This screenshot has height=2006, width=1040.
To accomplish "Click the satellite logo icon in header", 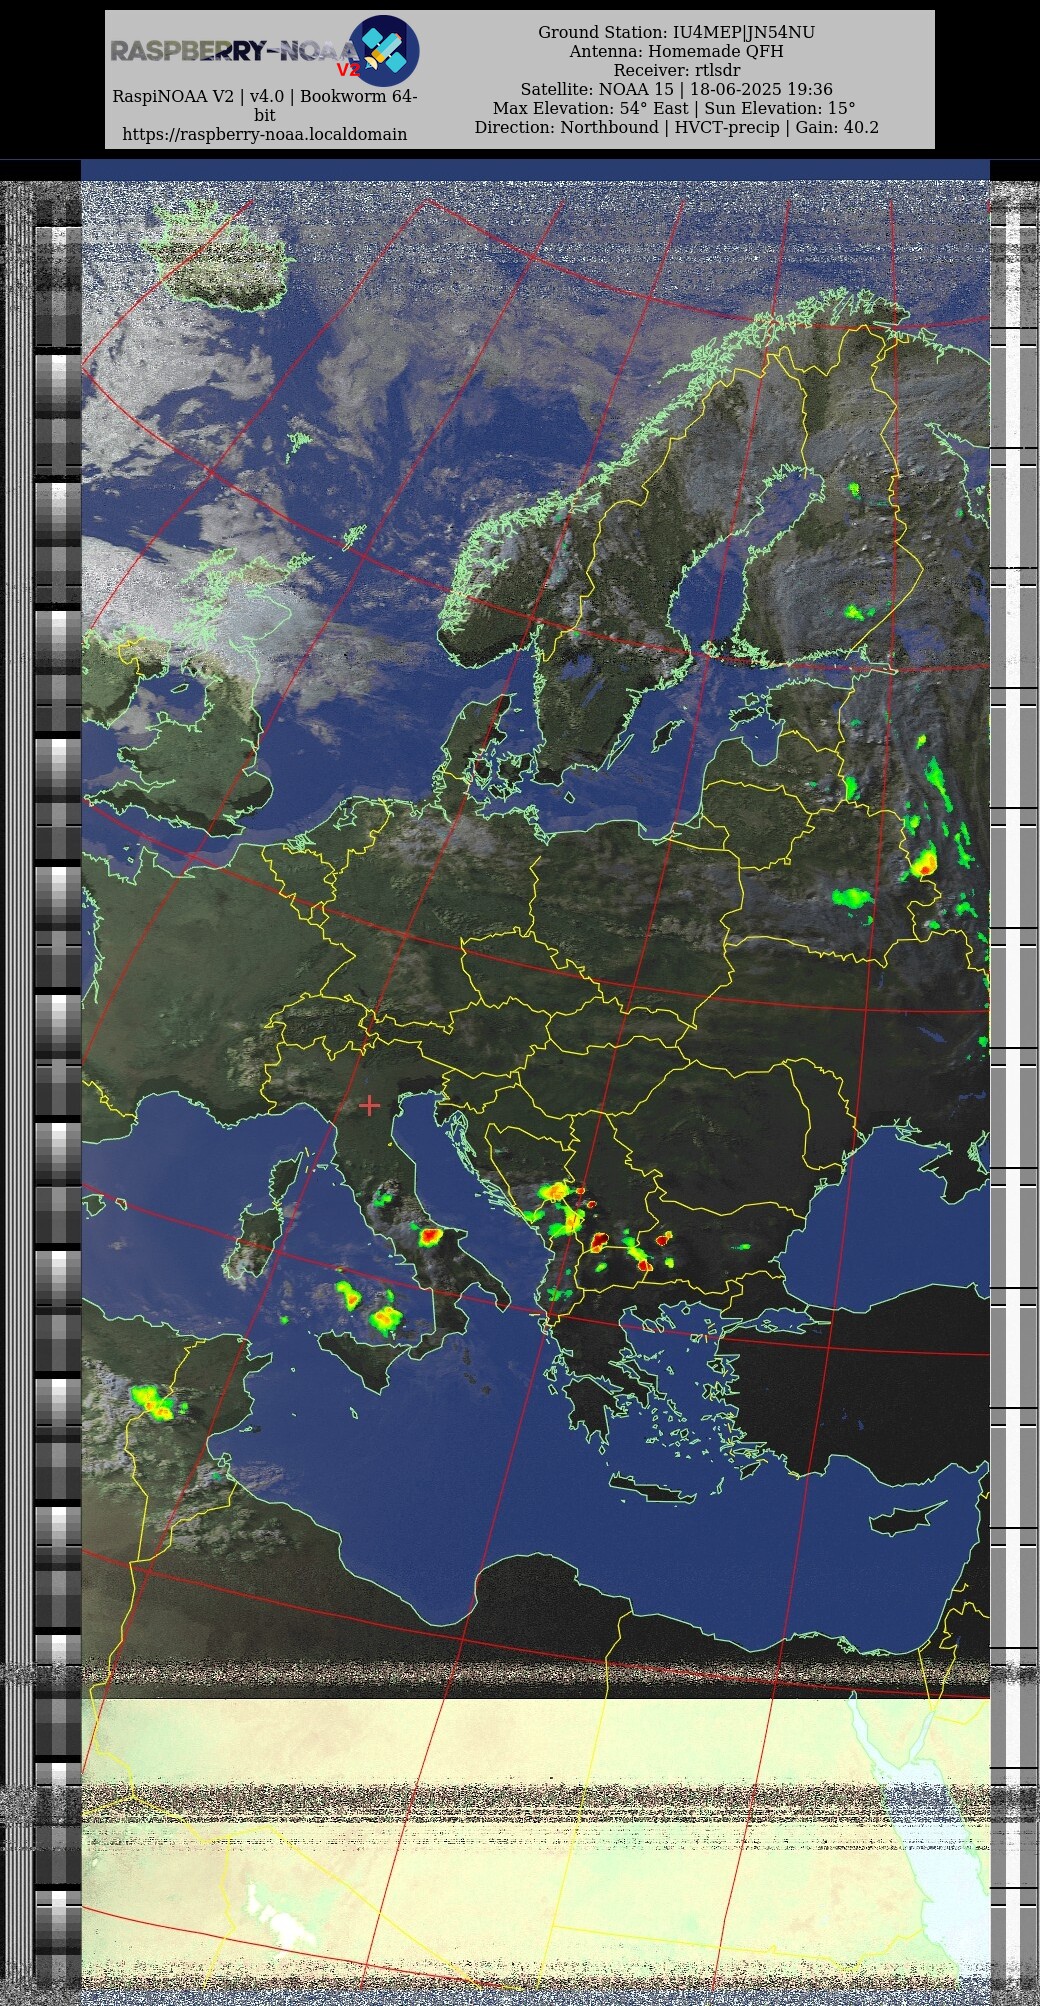I will coord(383,50).
